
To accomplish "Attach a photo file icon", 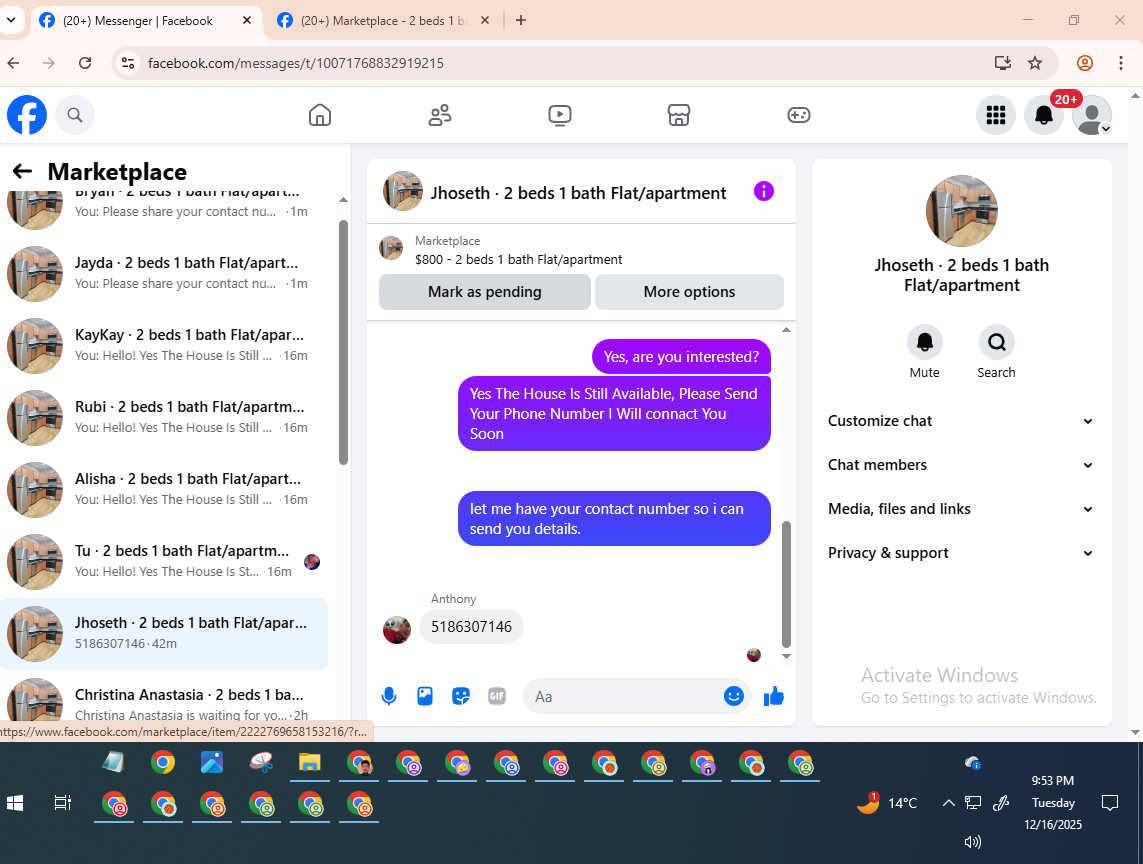I will click(x=425, y=696).
